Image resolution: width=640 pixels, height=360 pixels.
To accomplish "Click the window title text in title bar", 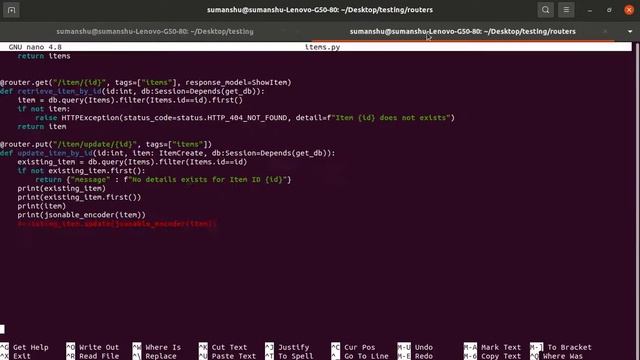I will pyautogui.click(x=320, y=10).
